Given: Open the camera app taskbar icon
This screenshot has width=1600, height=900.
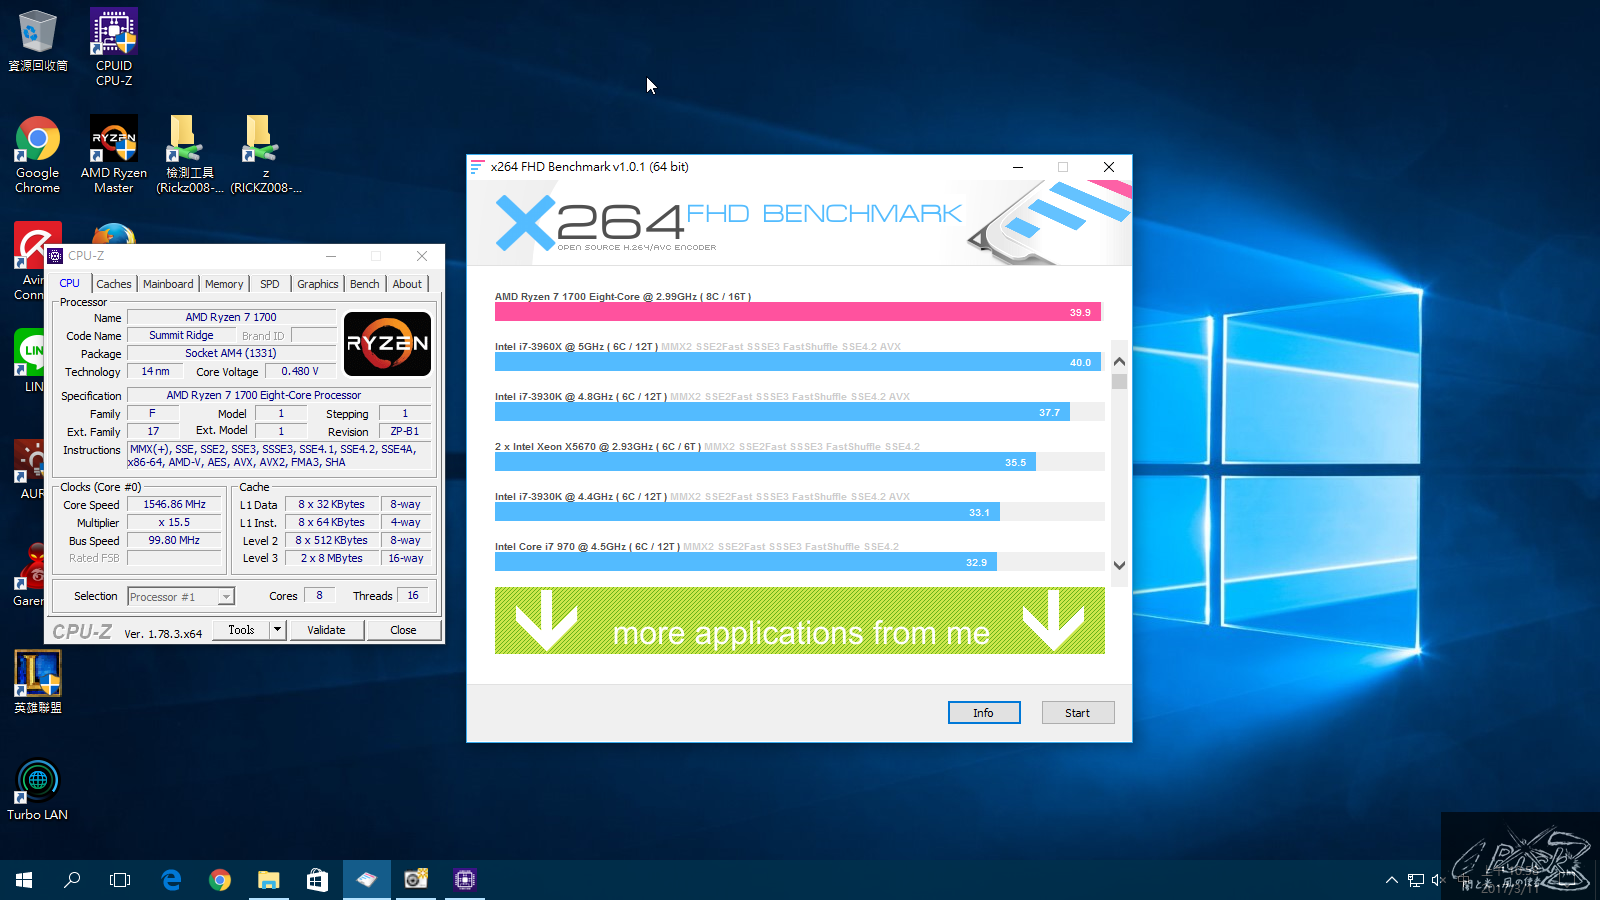Looking at the screenshot, I should point(415,880).
